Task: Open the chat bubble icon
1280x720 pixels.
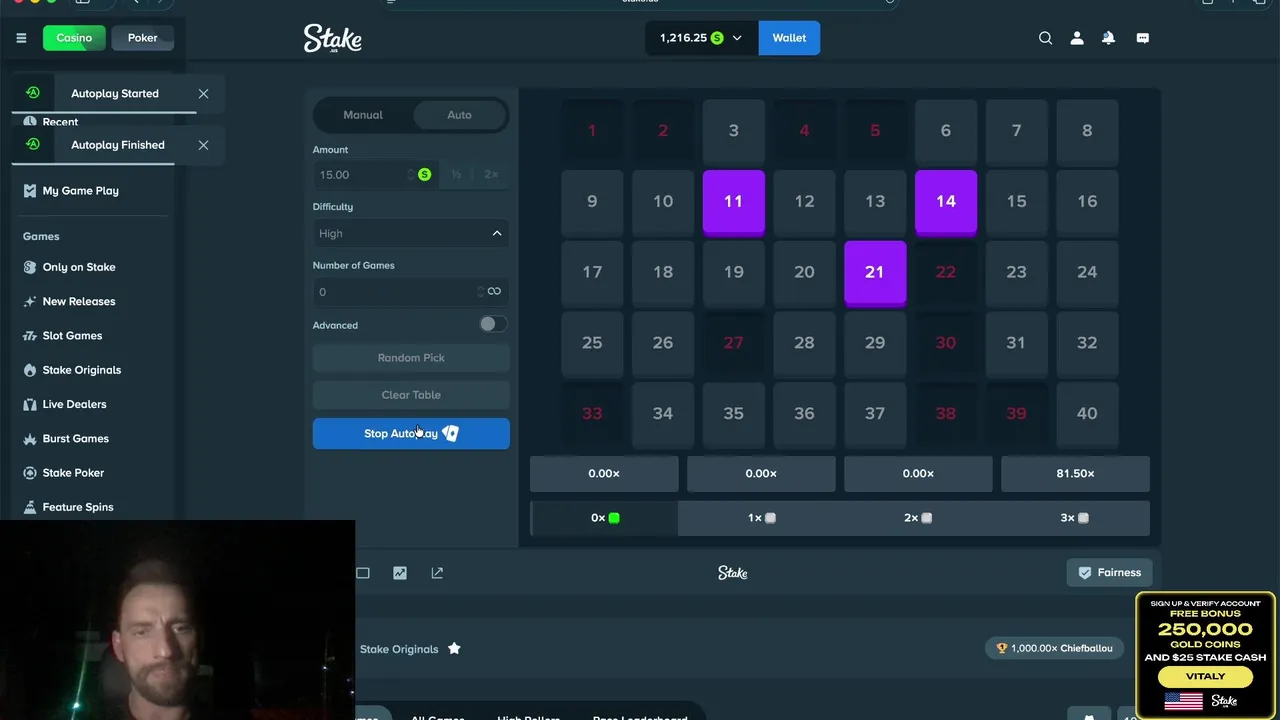Action: [x=1142, y=38]
